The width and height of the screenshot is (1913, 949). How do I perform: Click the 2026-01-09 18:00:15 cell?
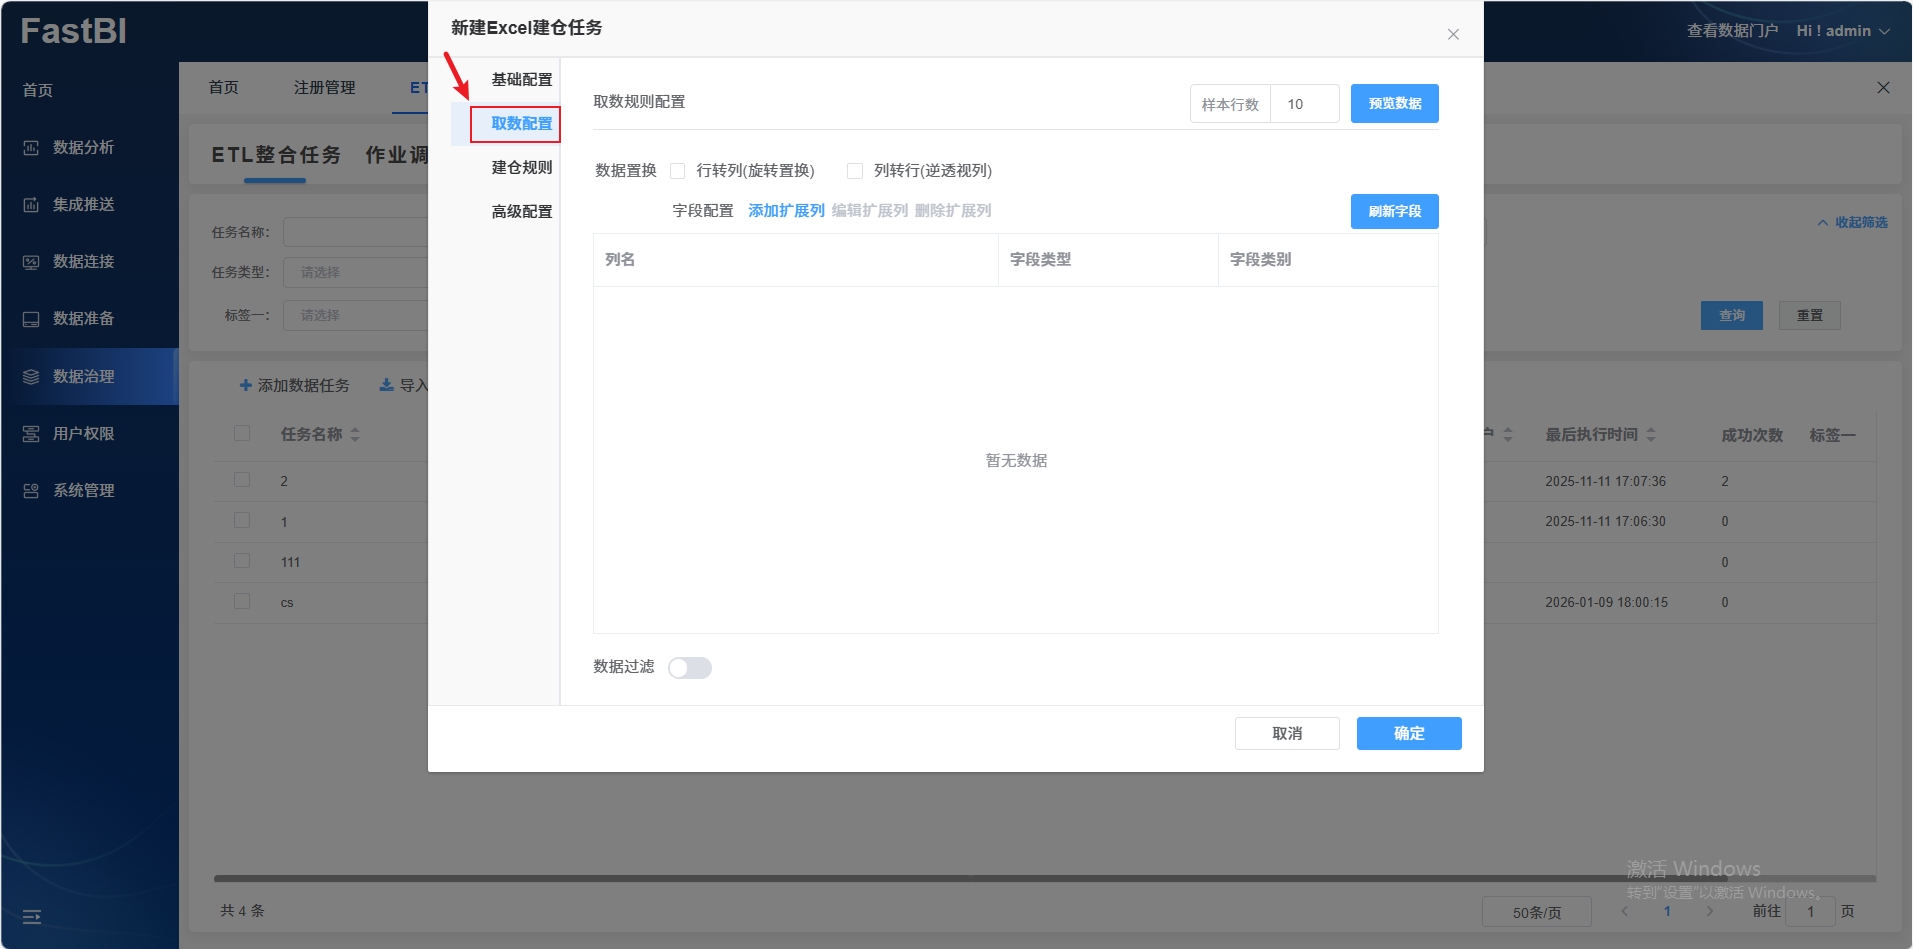coord(1606,602)
